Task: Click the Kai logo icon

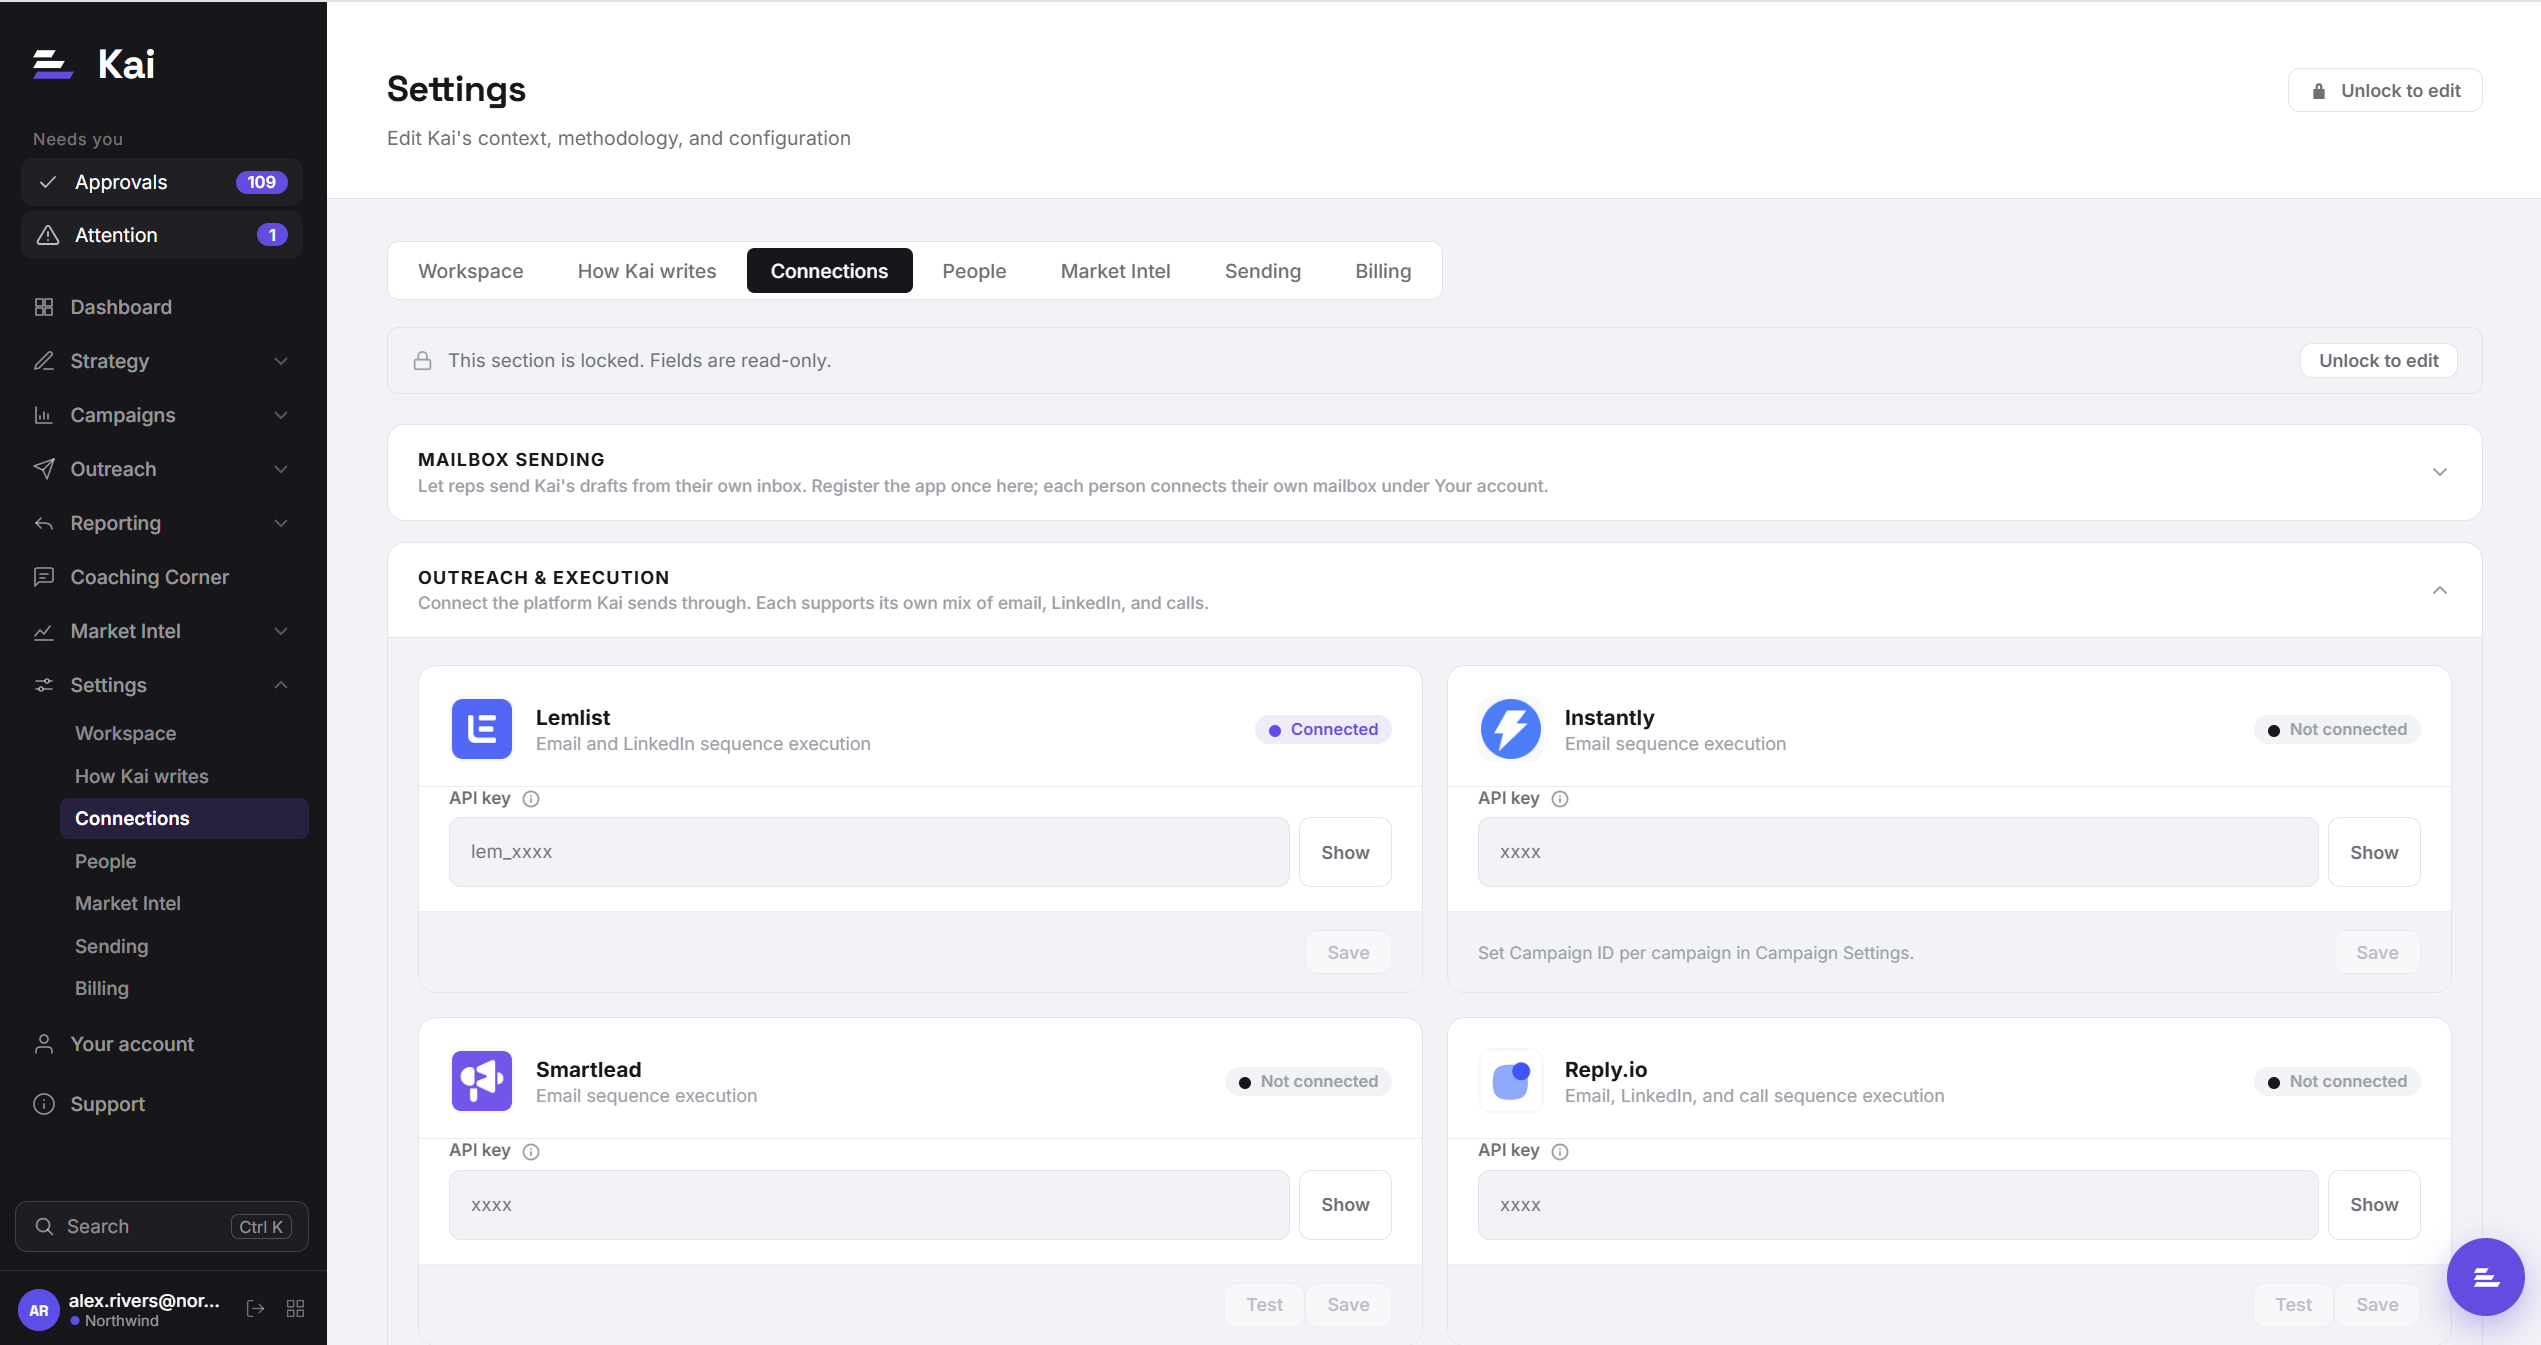Action: (x=53, y=64)
